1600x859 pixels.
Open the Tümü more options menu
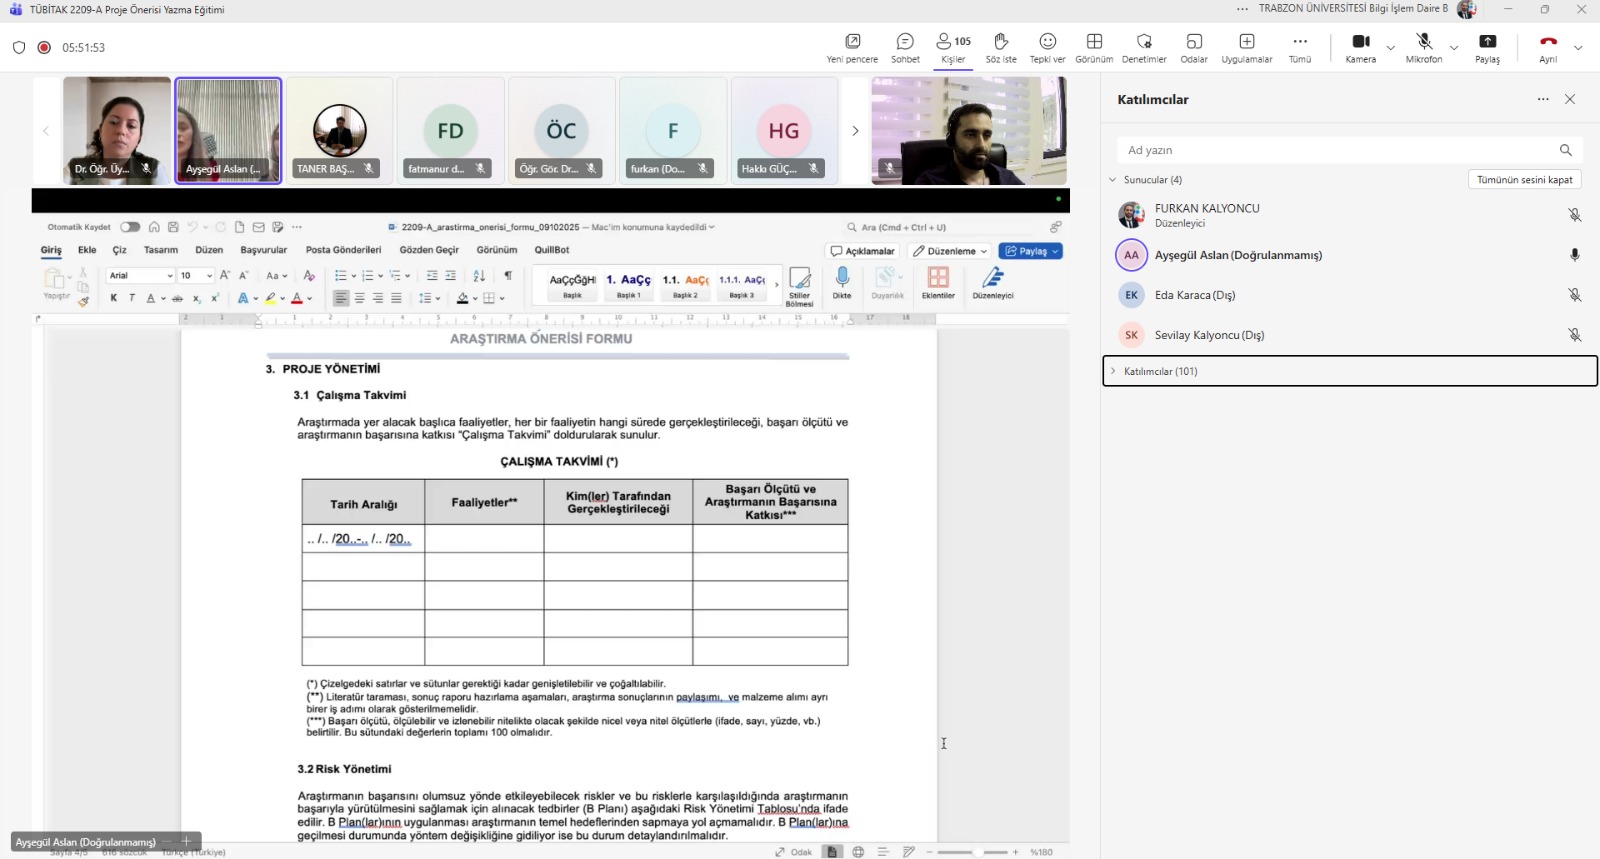click(x=1299, y=47)
